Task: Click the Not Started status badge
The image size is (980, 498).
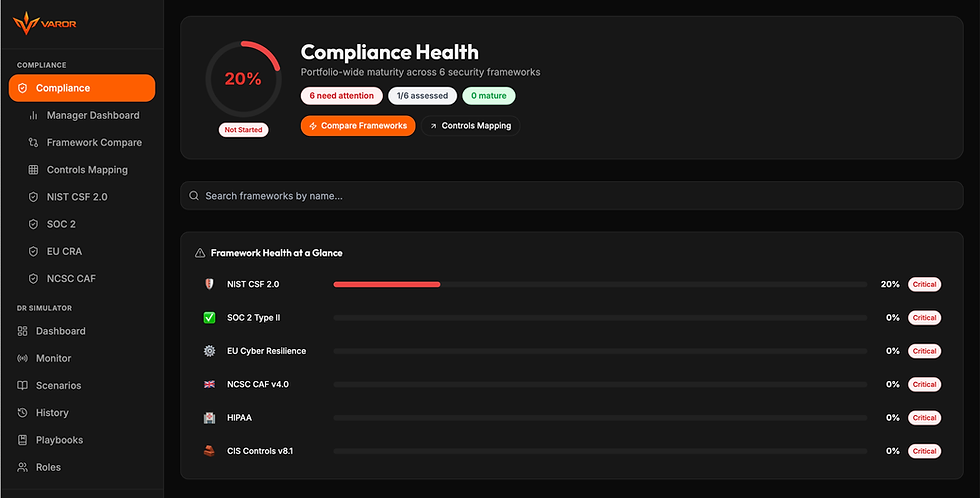Action: coord(243,130)
